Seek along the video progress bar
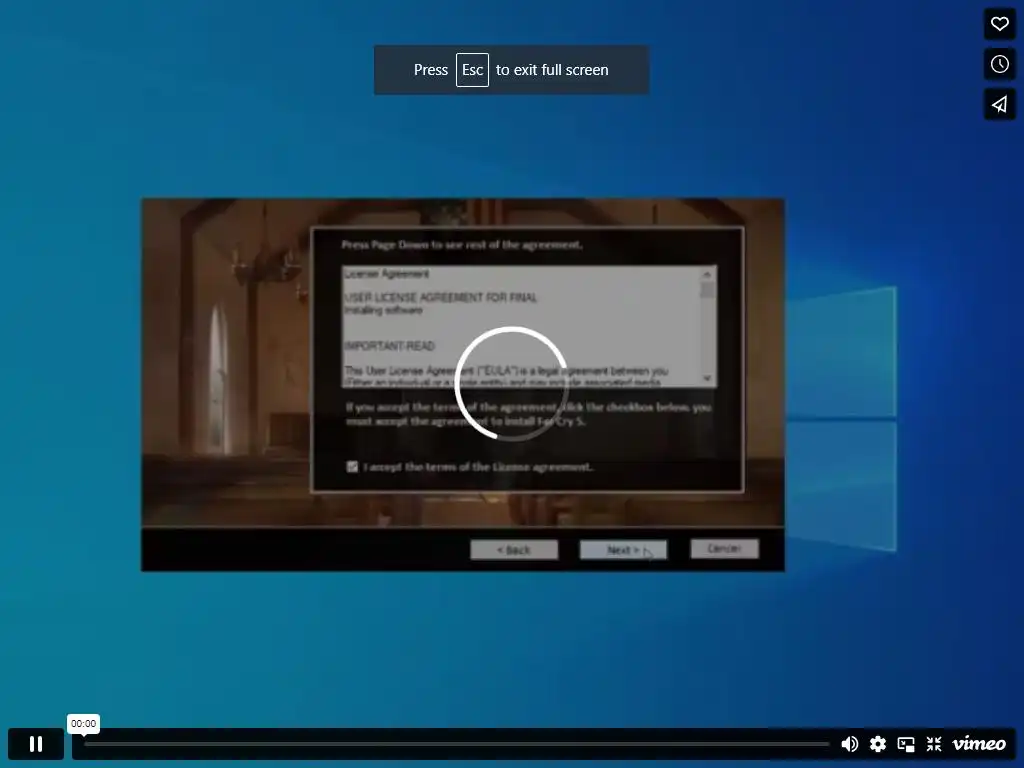This screenshot has height=768, width=1024. (456, 744)
